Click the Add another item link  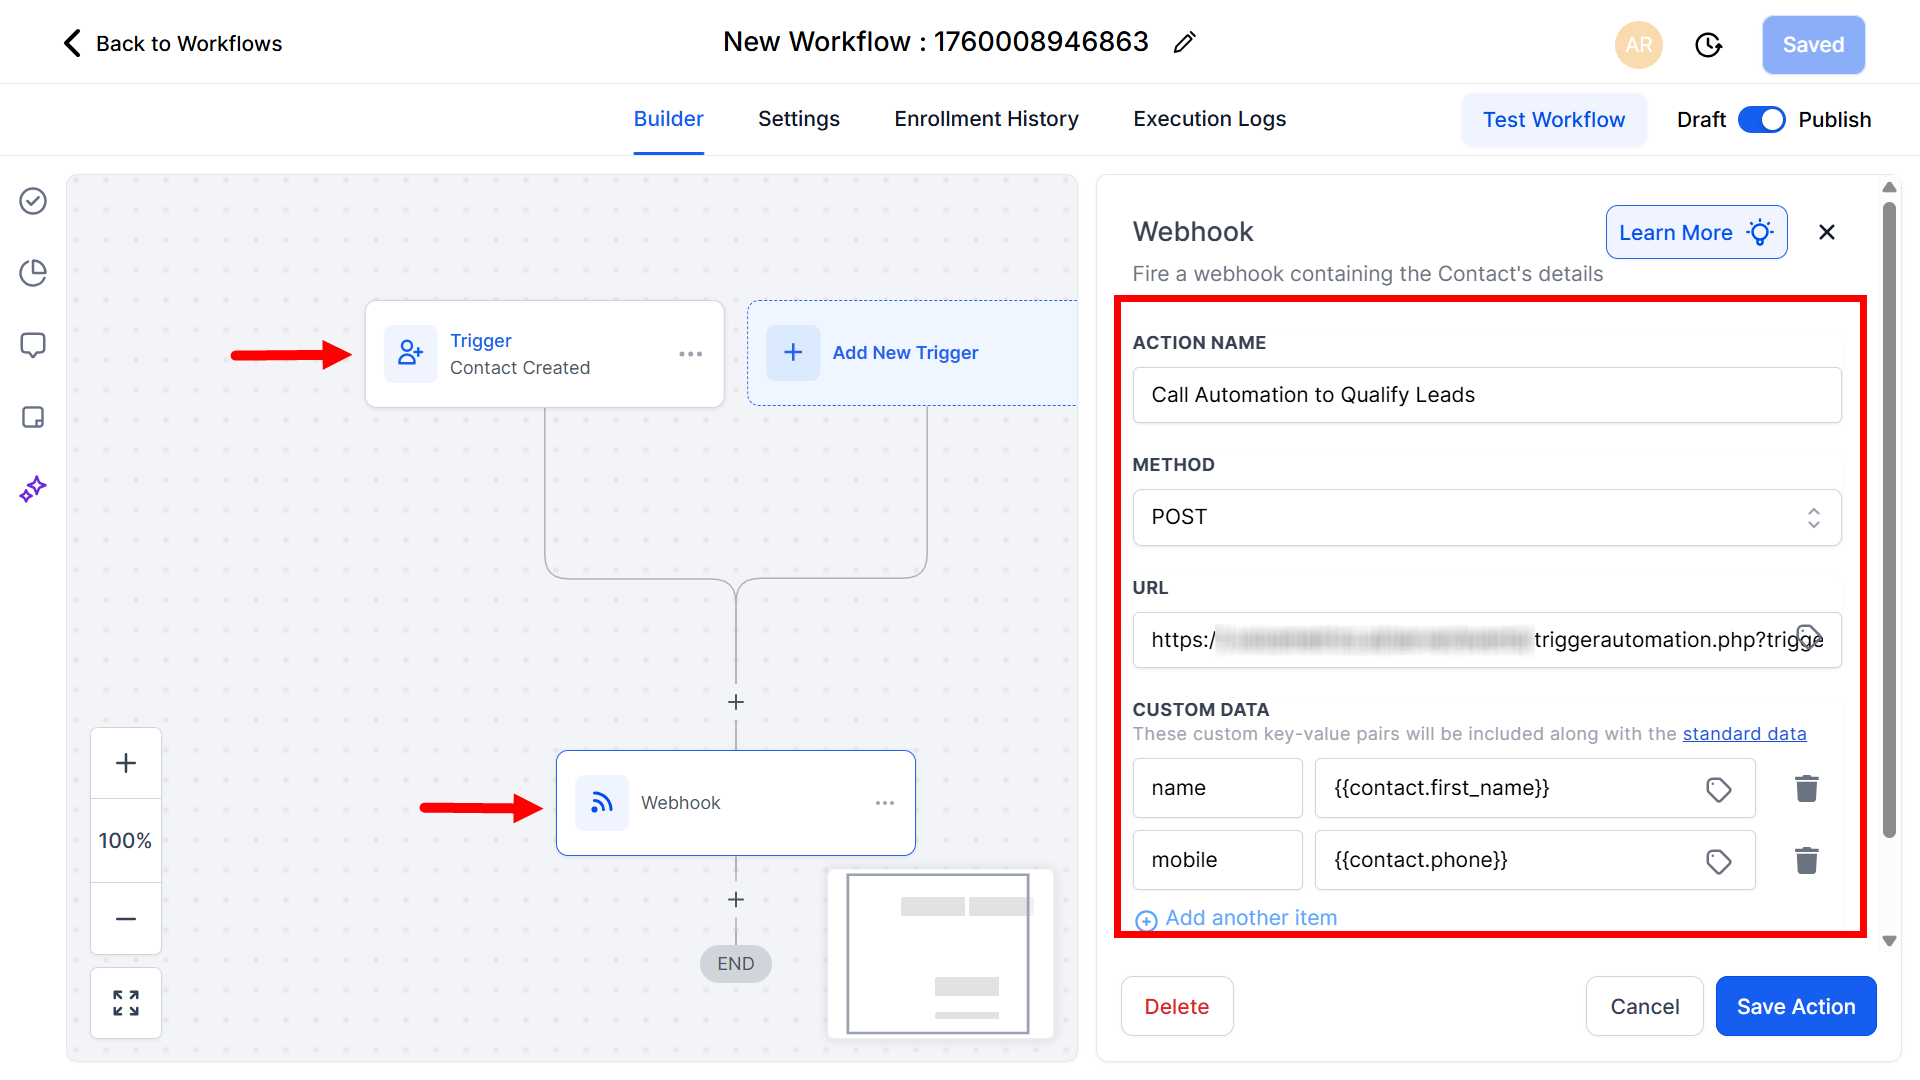[1250, 918]
